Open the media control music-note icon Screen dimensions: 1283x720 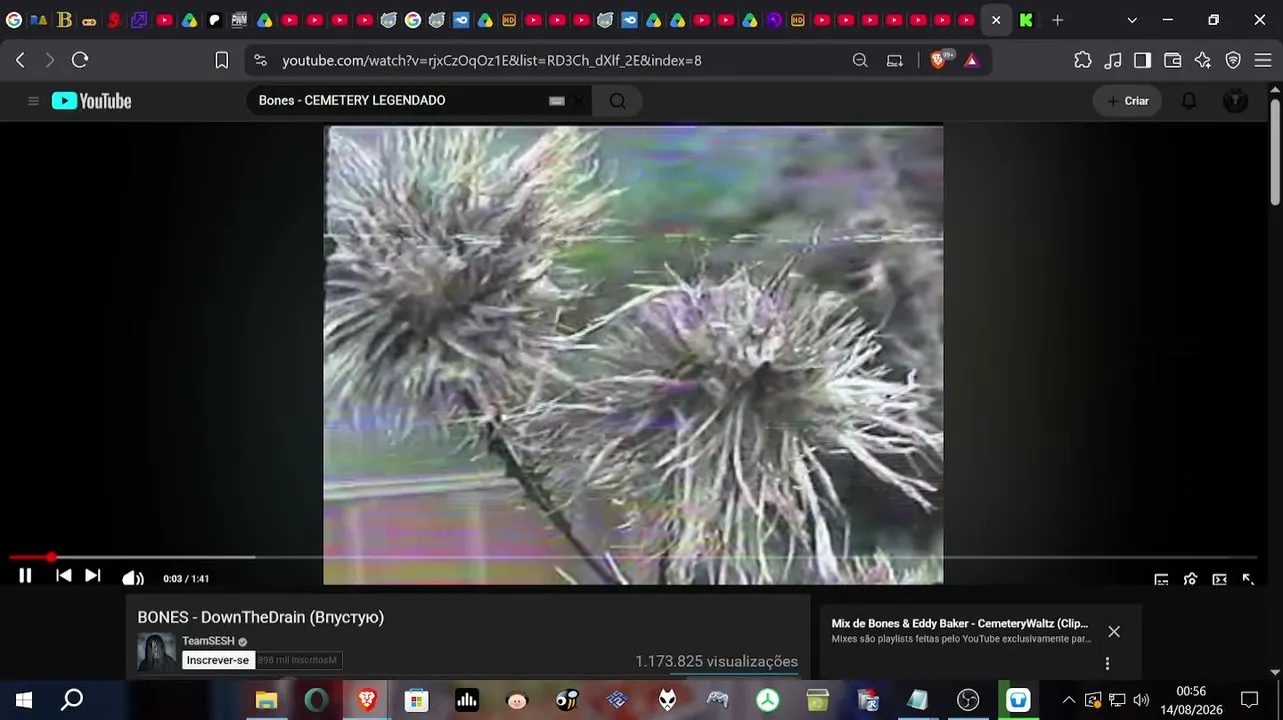(1113, 60)
